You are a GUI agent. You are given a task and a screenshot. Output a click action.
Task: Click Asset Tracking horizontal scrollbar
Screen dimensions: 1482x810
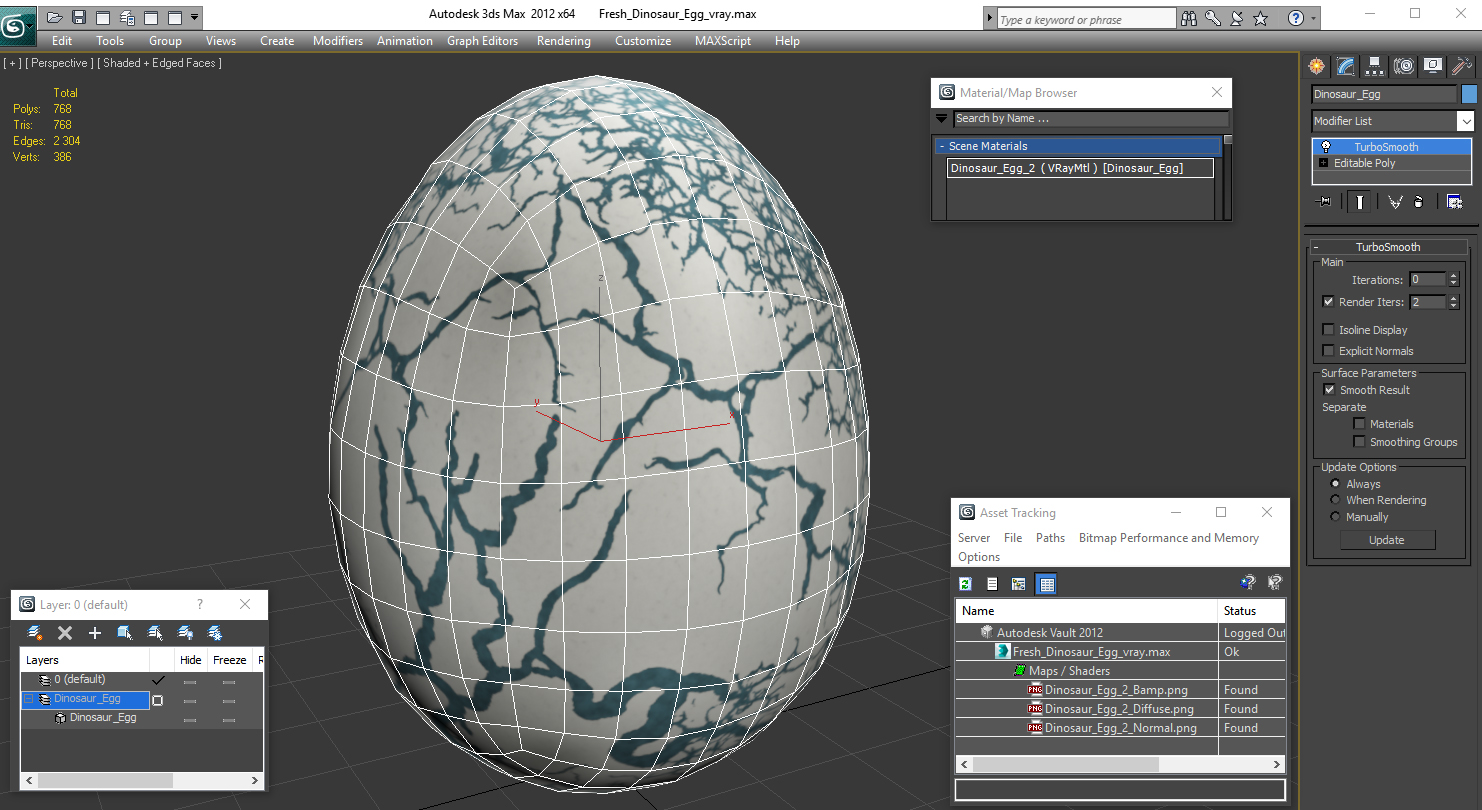(1065, 764)
